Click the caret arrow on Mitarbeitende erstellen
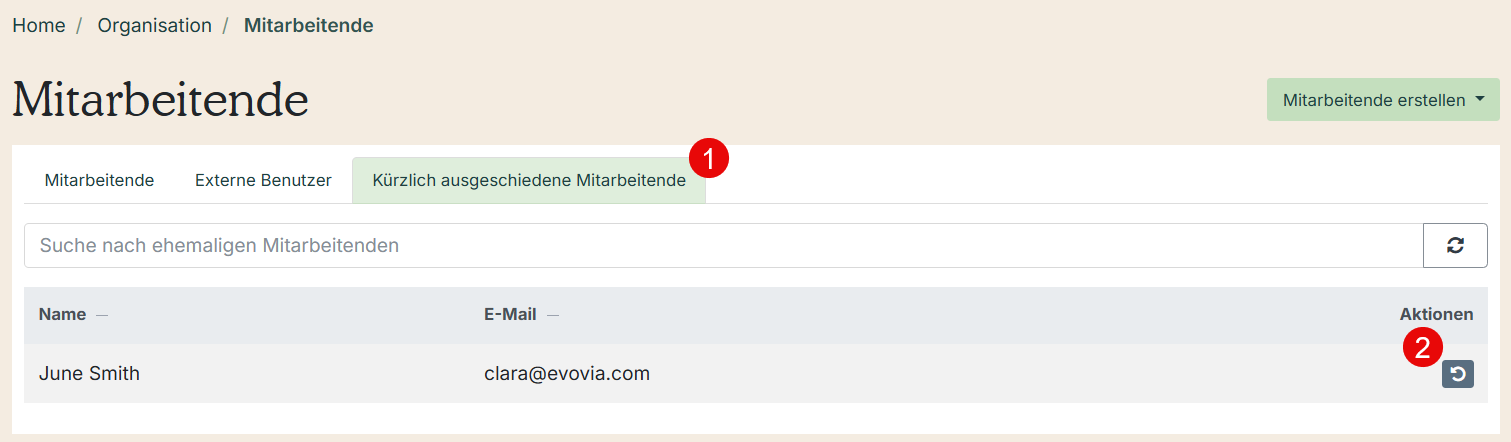The image size is (1511, 442). (x=1480, y=100)
